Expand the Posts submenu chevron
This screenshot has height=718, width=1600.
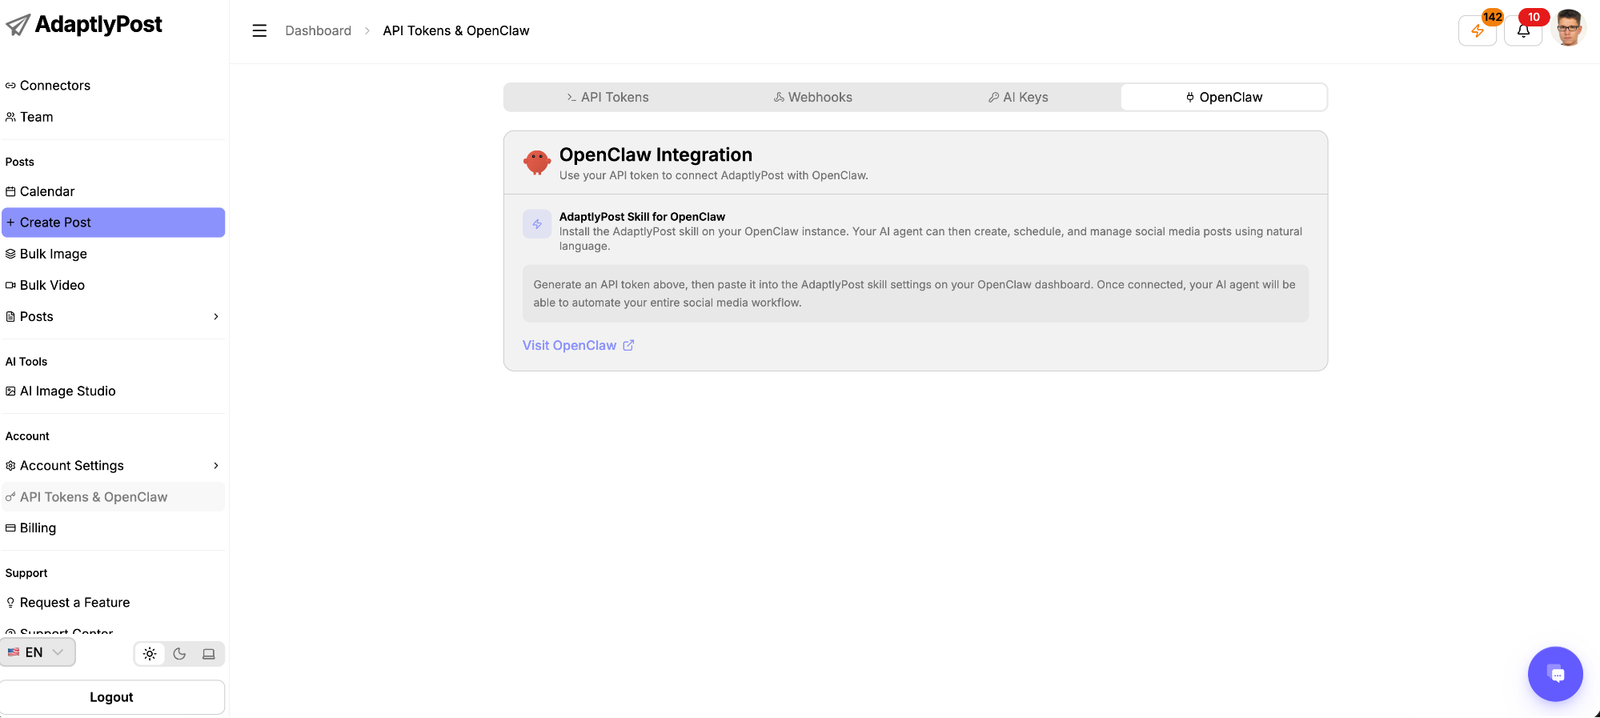pos(216,317)
